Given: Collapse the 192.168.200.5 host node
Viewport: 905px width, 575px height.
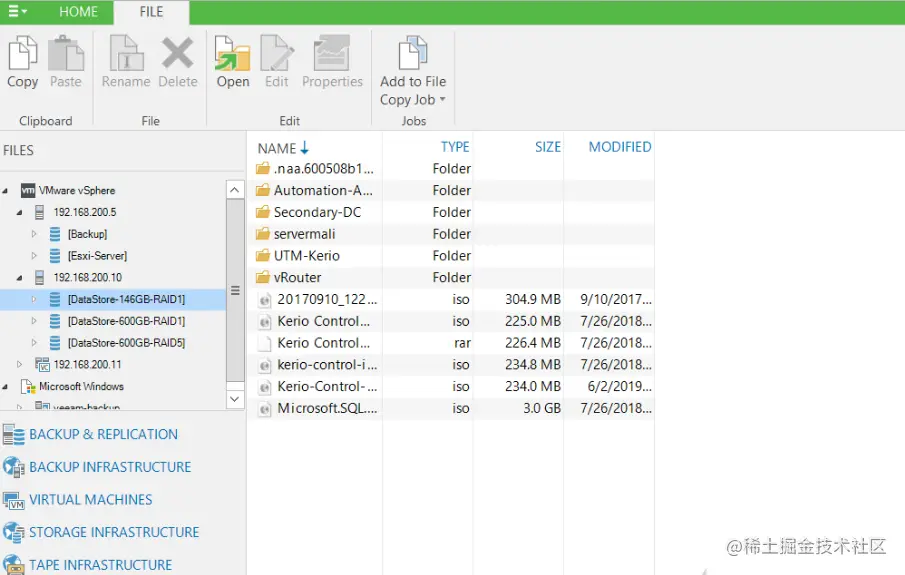Looking at the screenshot, I should 20,213.
